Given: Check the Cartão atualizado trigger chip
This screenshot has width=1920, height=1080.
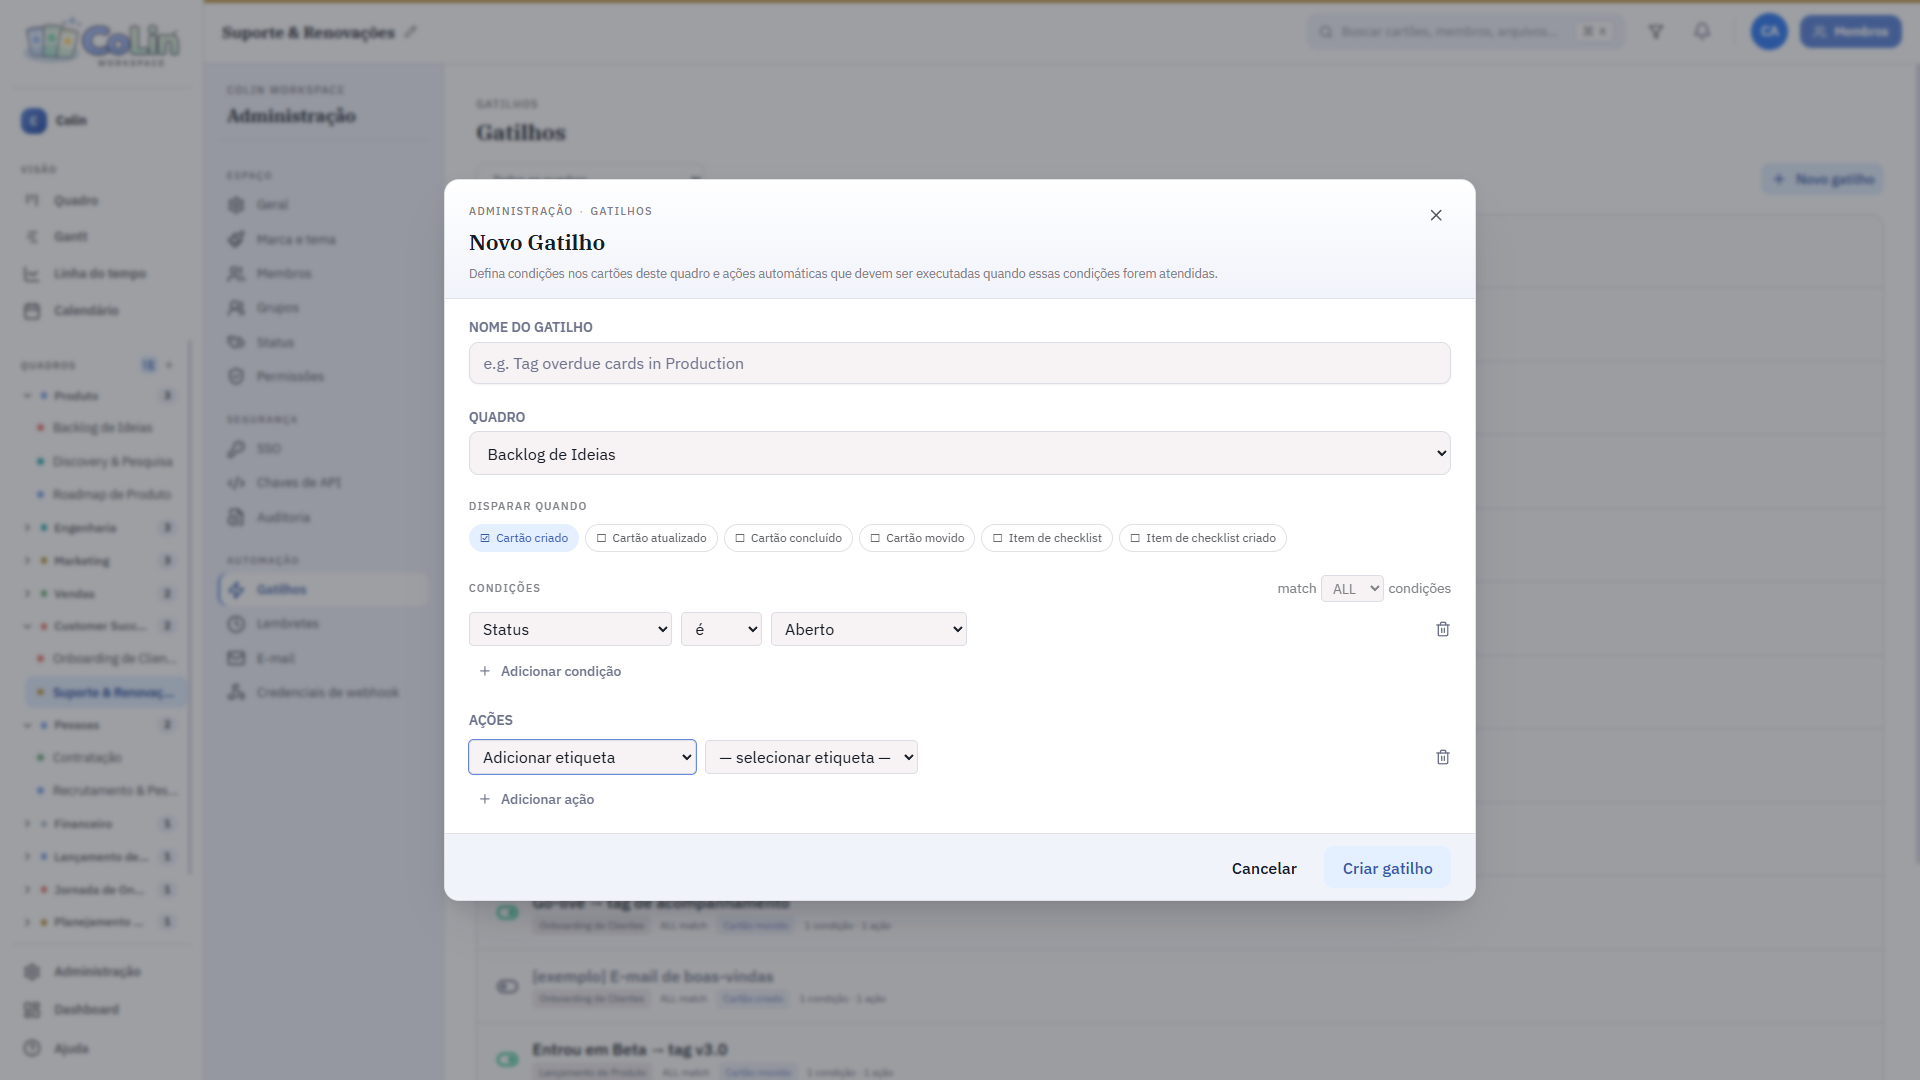Looking at the screenshot, I should (x=651, y=538).
